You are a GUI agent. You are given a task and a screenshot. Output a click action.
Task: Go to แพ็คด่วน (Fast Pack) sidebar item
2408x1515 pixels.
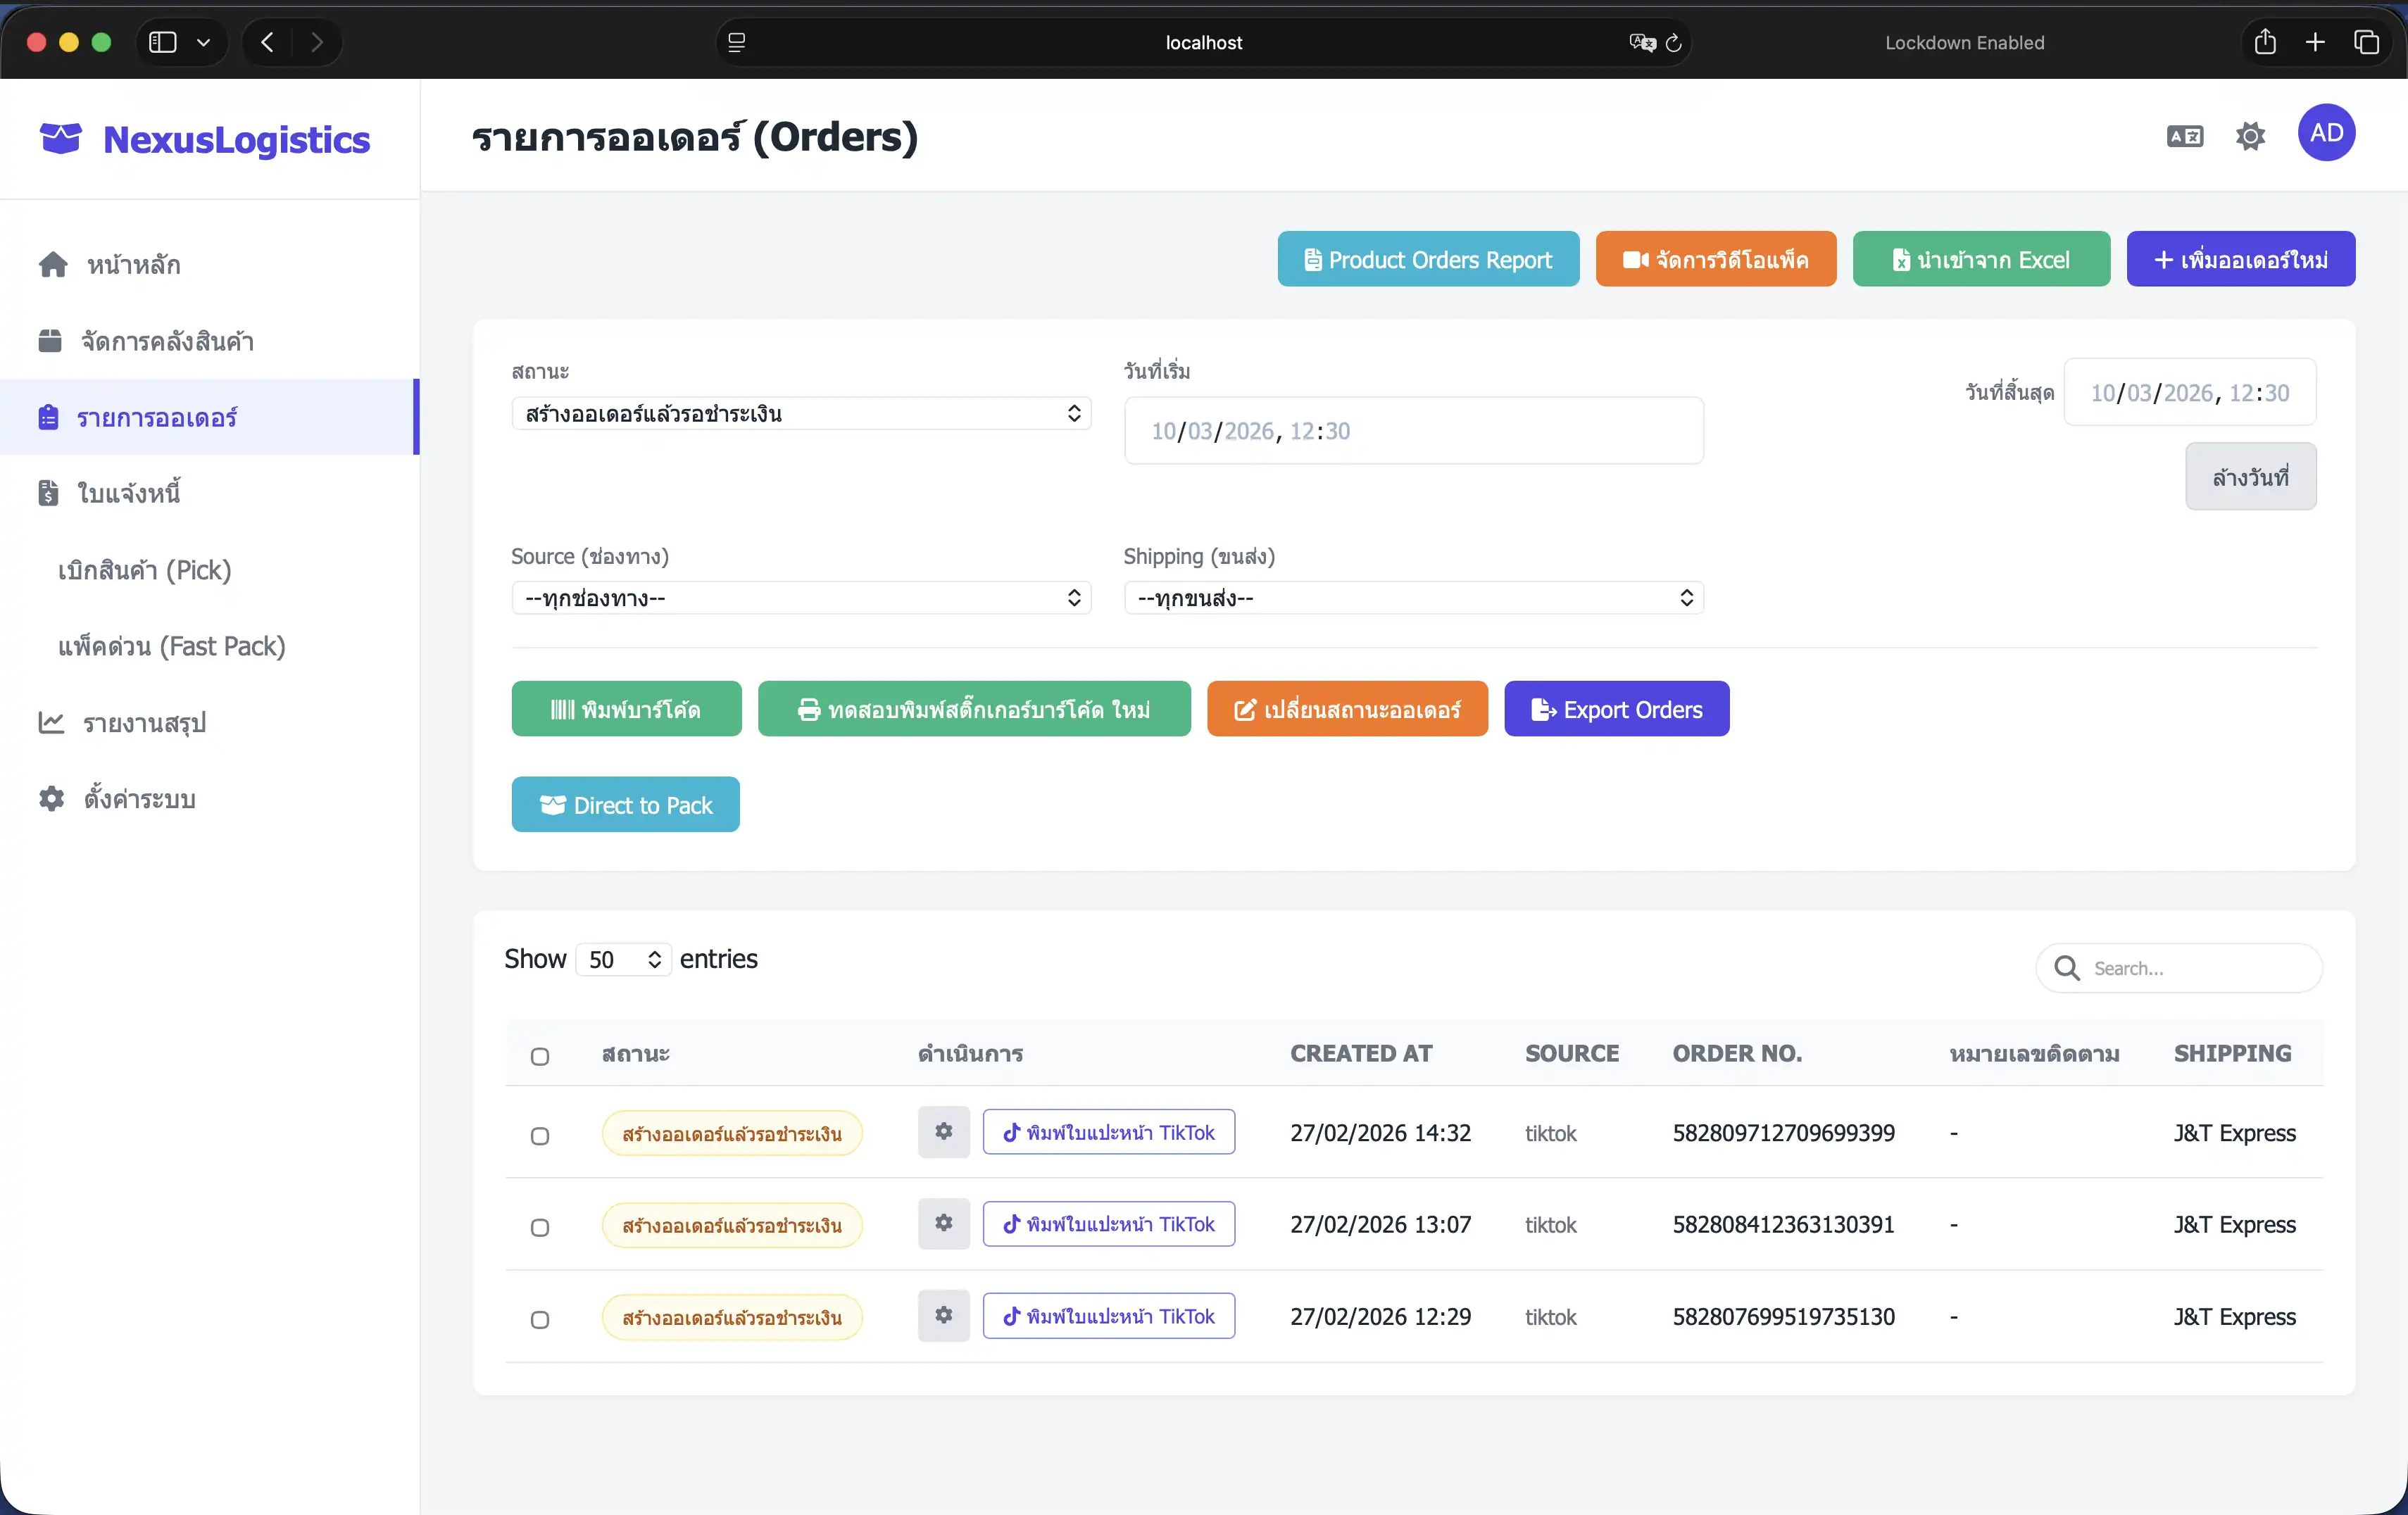(172, 646)
